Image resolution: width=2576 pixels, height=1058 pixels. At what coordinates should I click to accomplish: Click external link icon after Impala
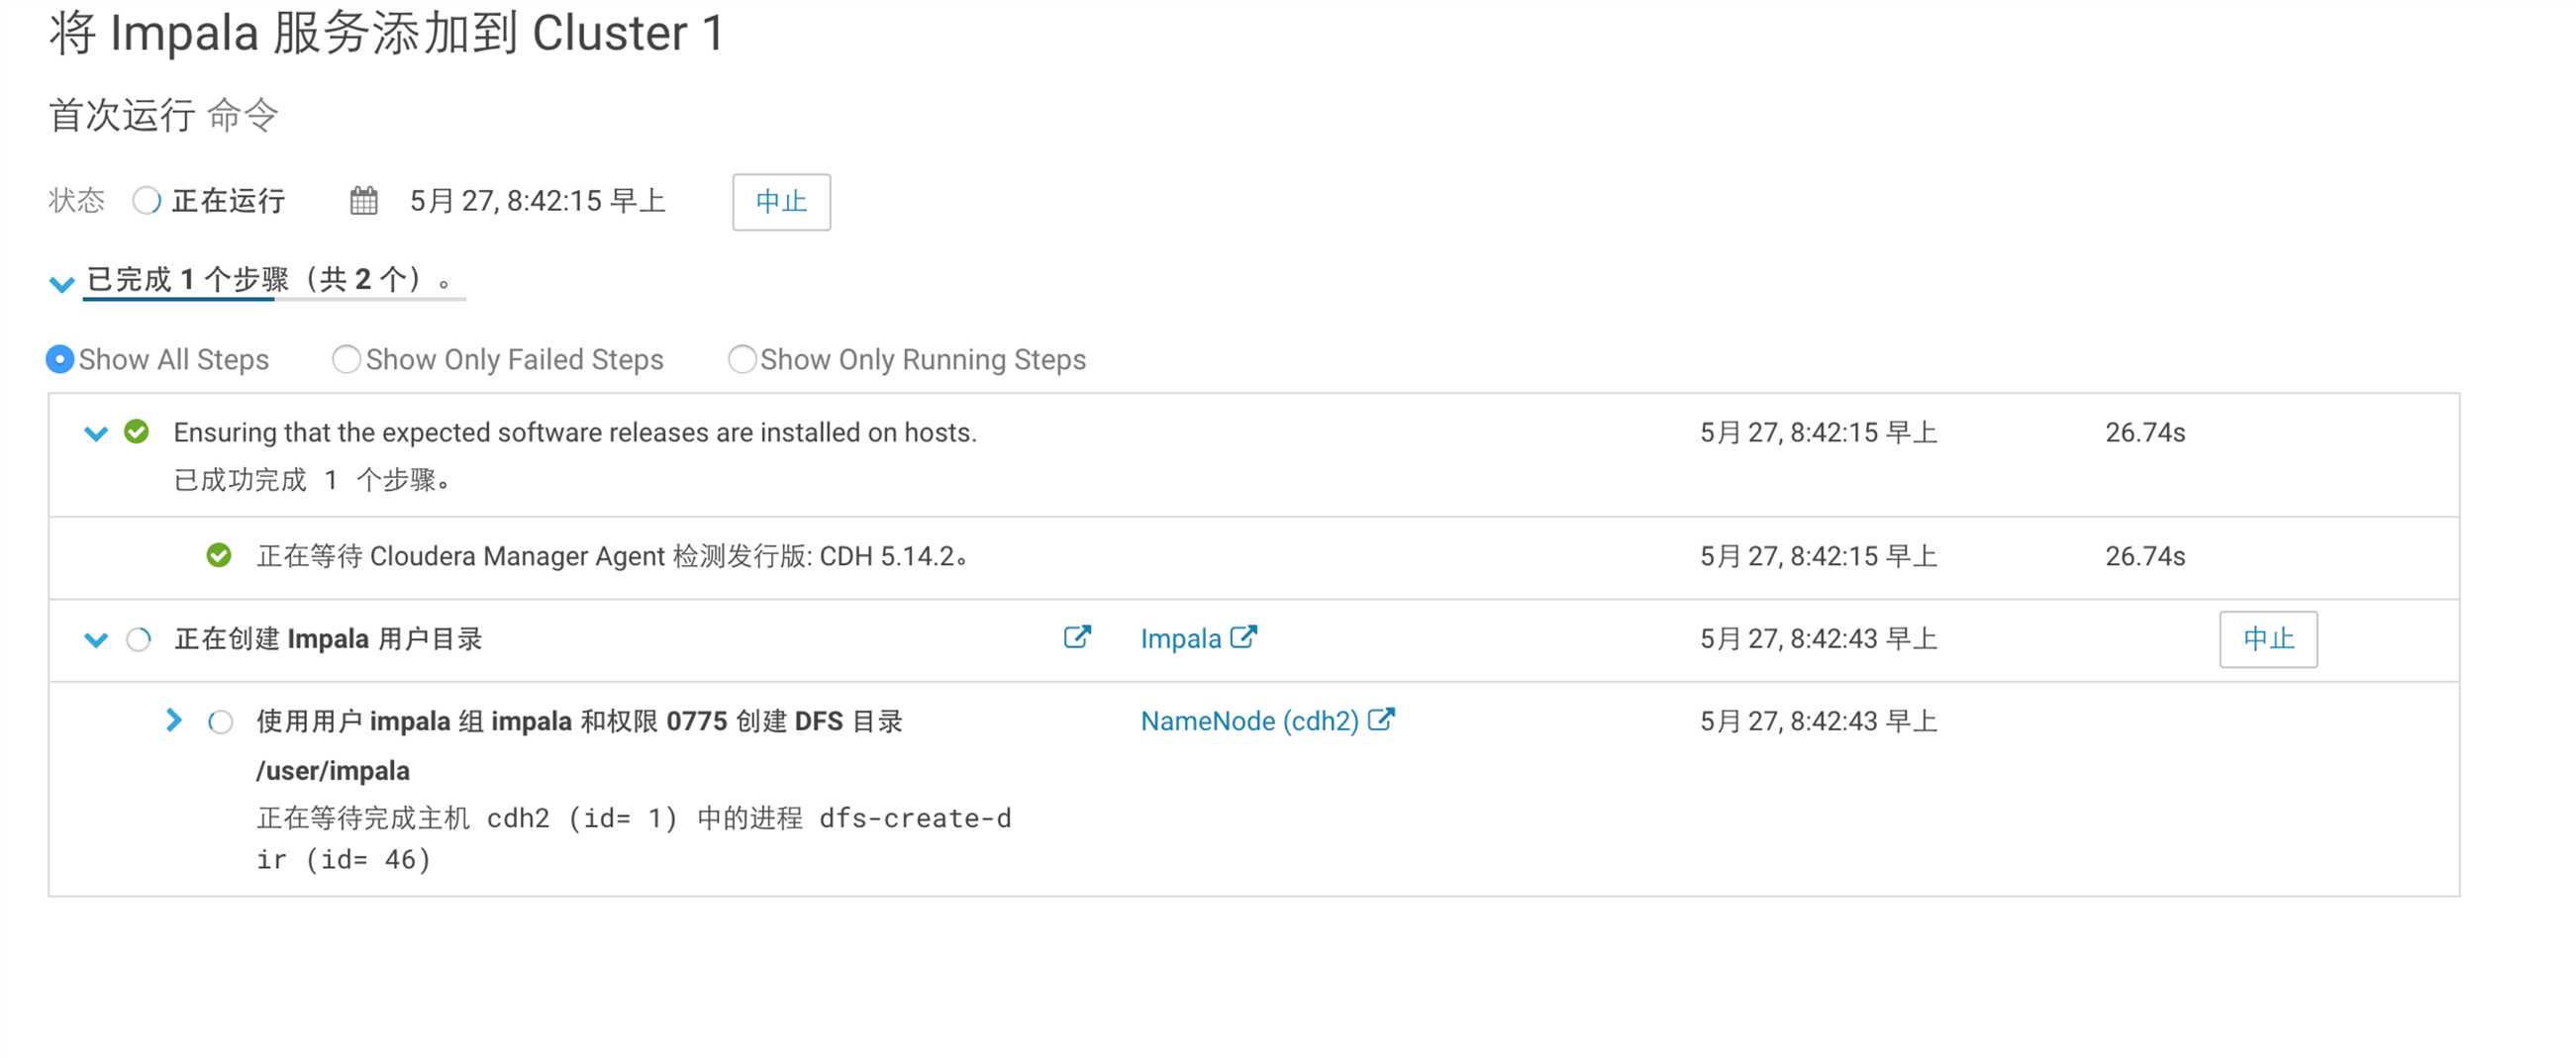click(x=1243, y=637)
